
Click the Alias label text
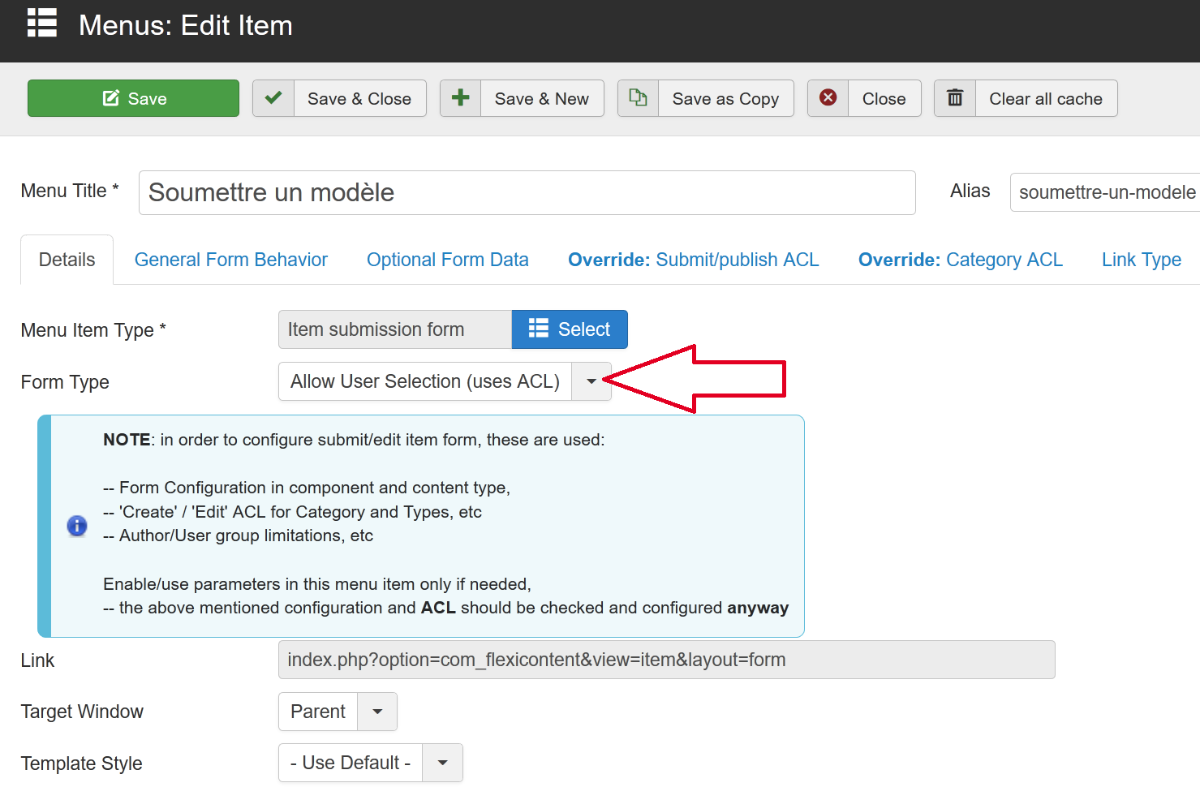tap(970, 191)
